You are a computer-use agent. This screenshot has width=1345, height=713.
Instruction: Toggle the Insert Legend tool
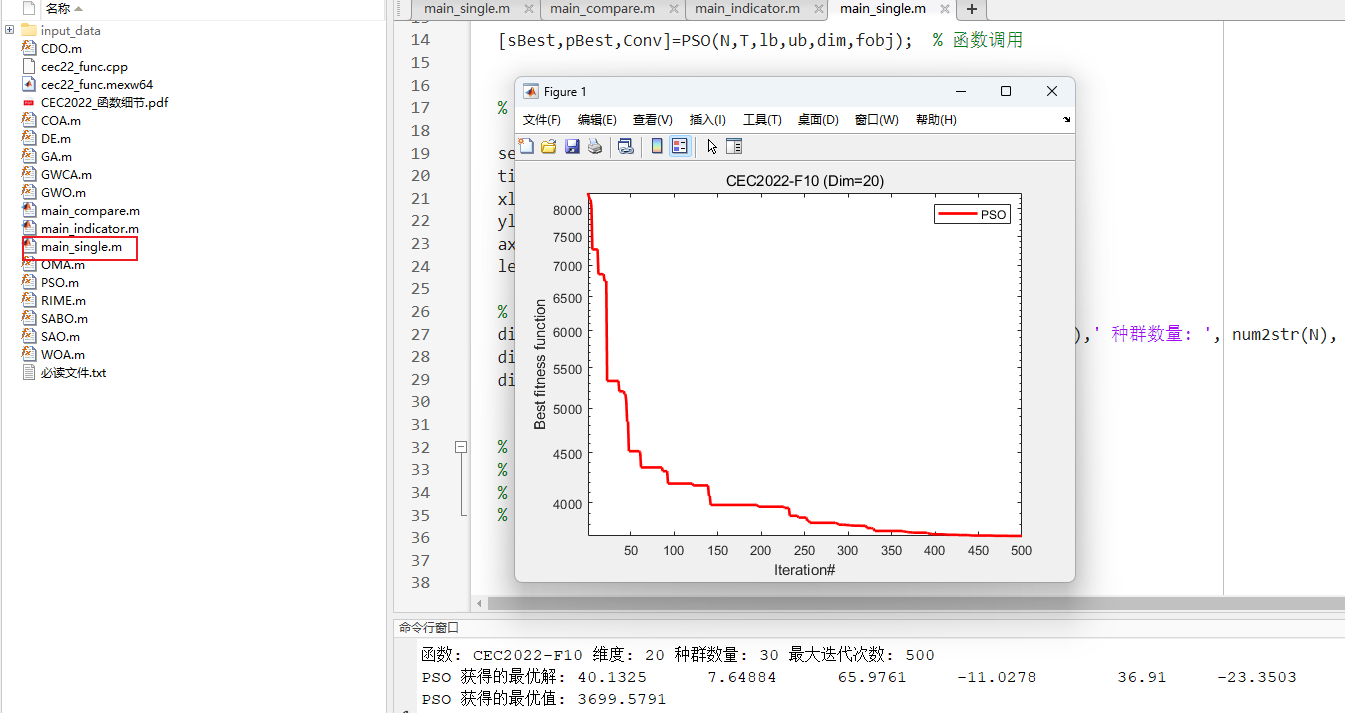[x=680, y=146]
